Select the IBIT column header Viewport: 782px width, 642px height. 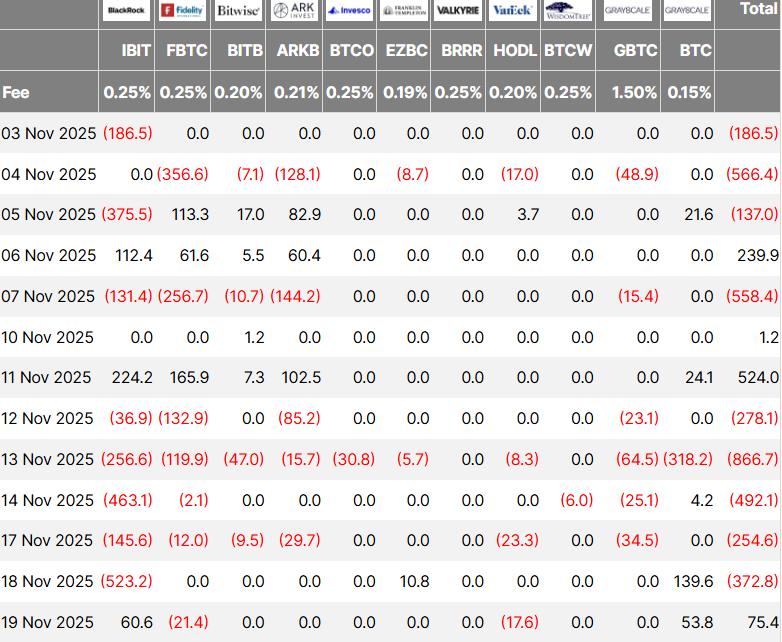[136, 50]
